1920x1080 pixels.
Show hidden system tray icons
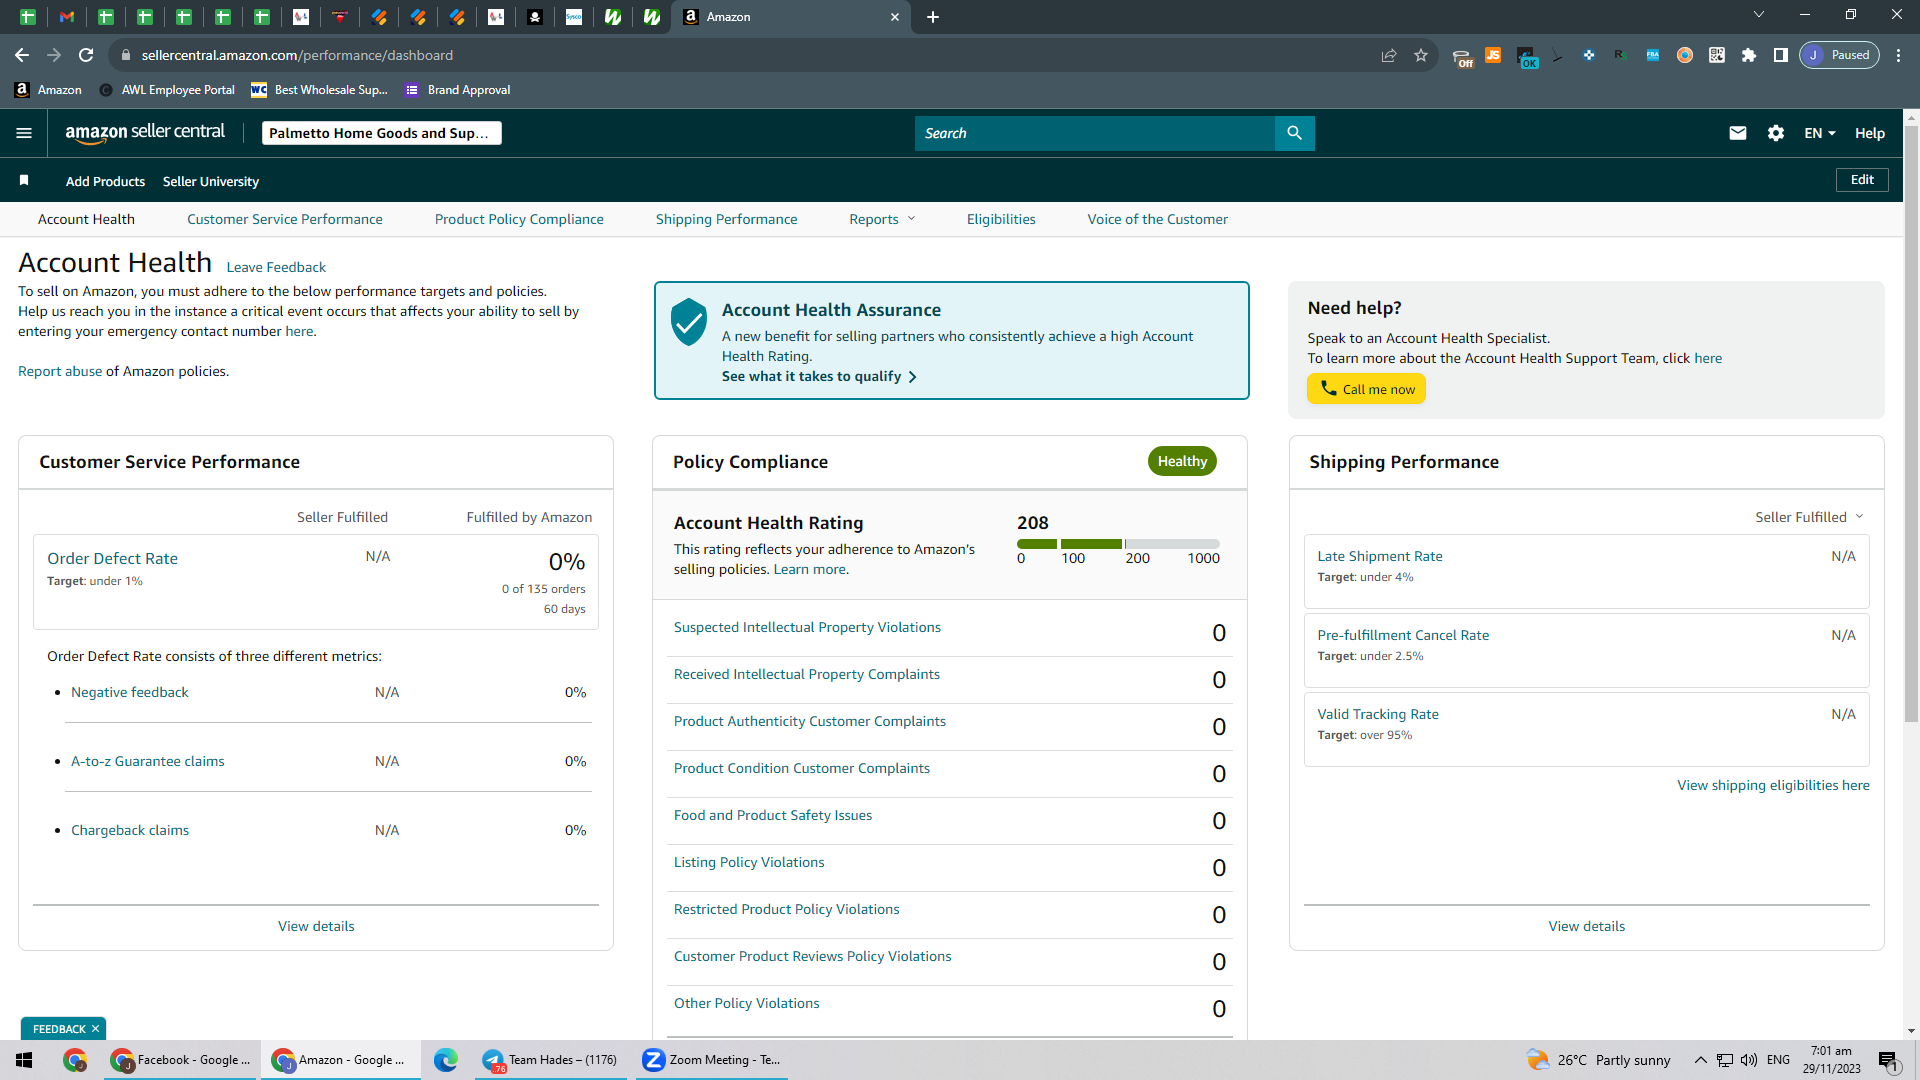(1700, 1060)
